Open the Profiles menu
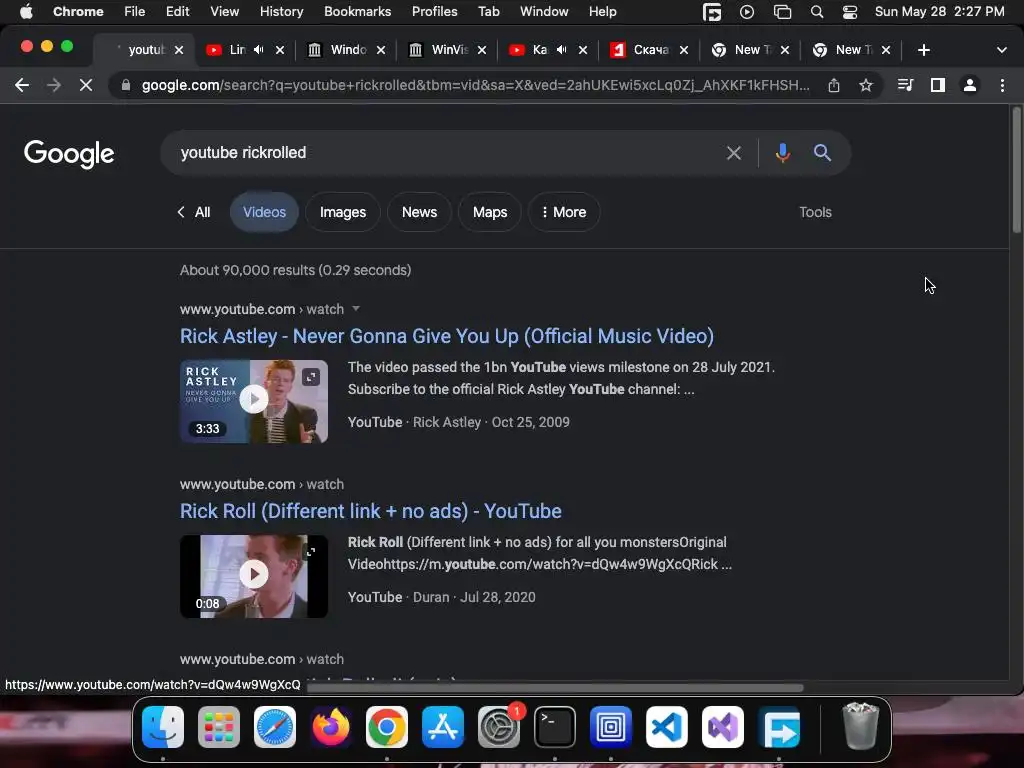 434,12
